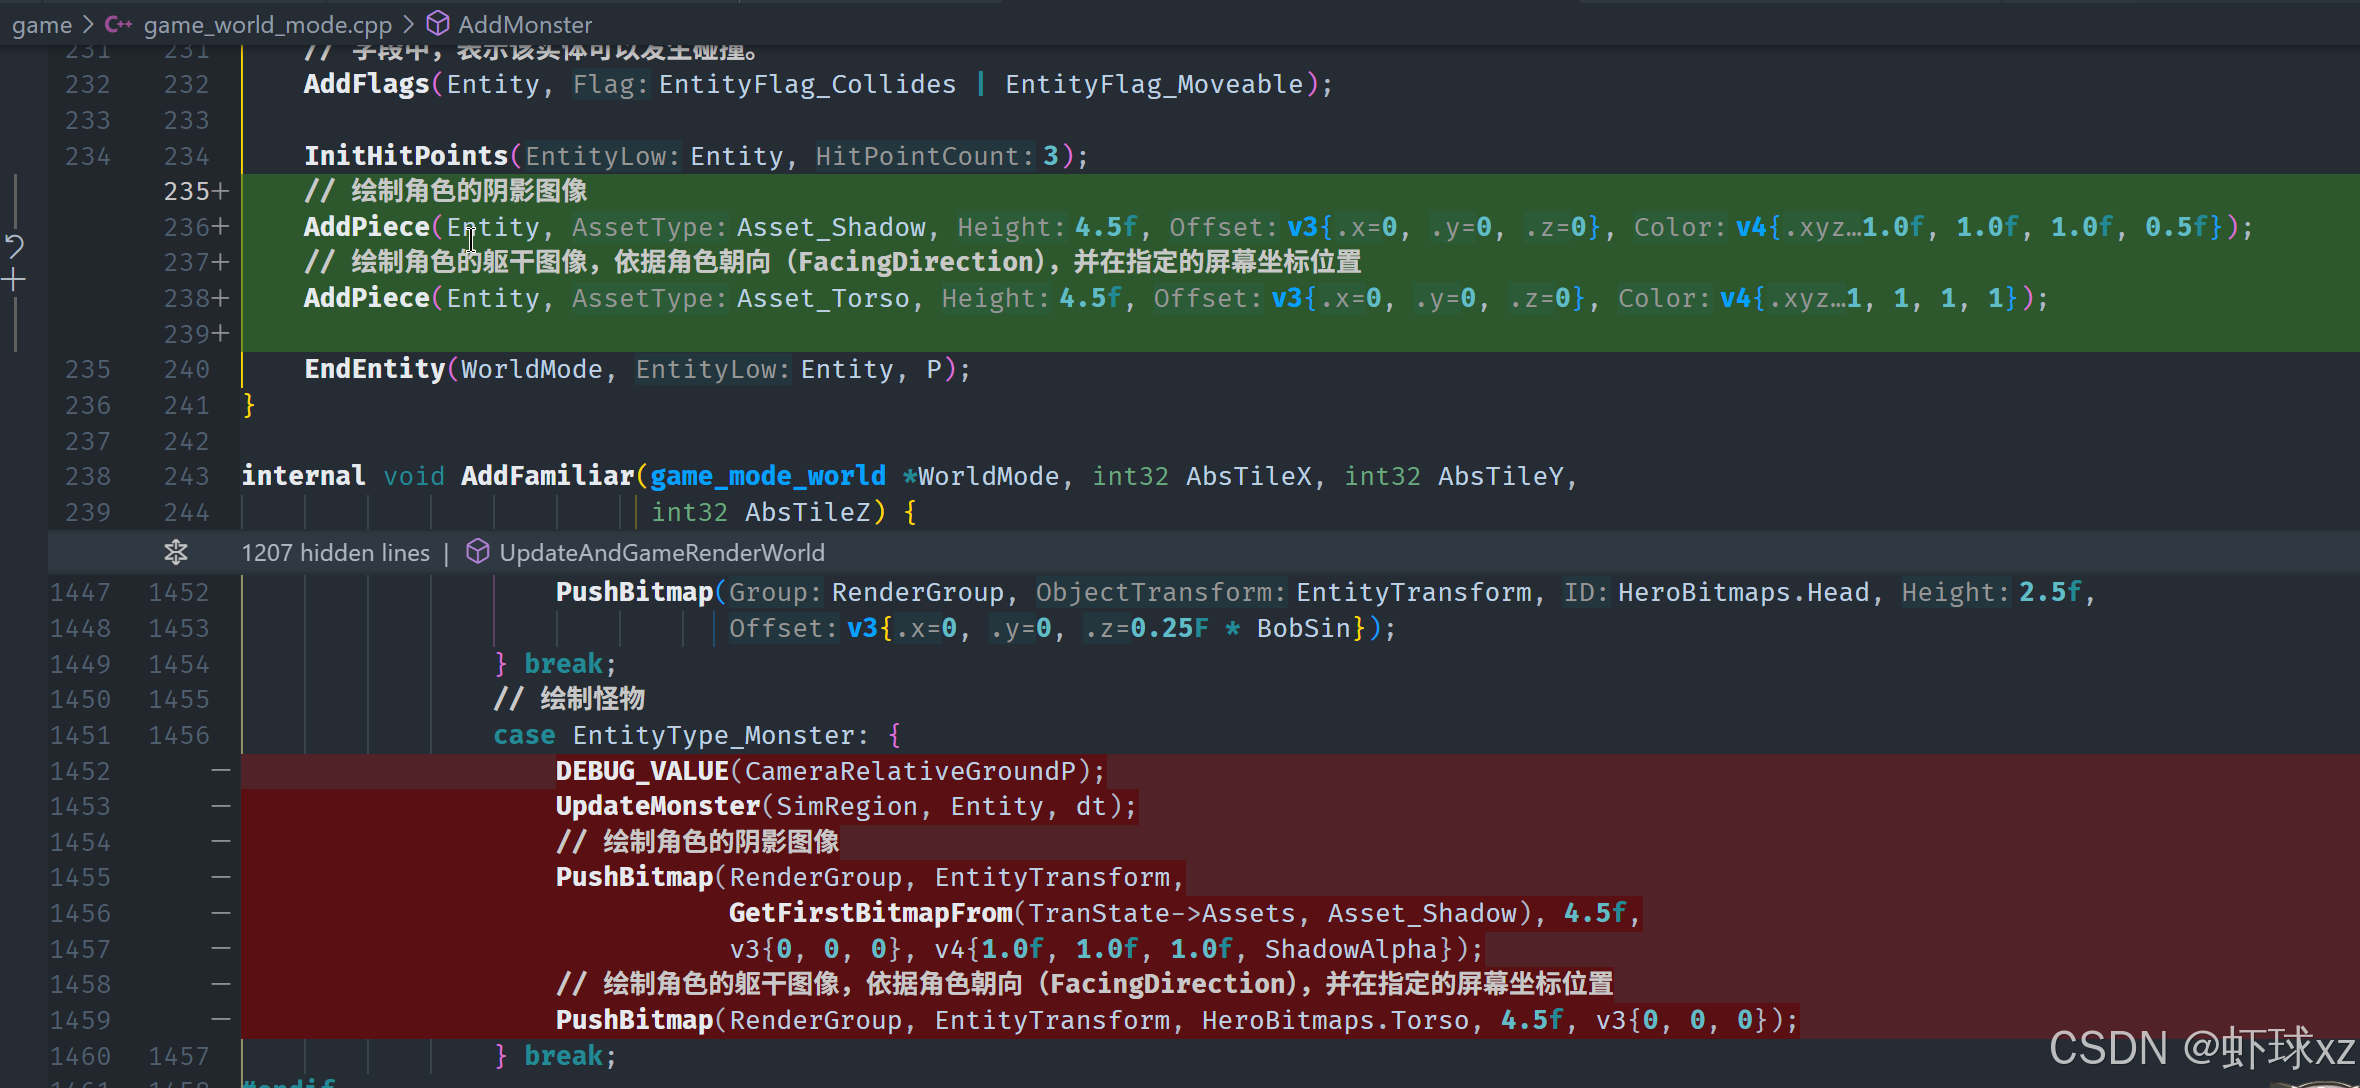Click the stage change plus icon in gutter
The width and height of the screenshot is (2360, 1088).
[14, 280]
